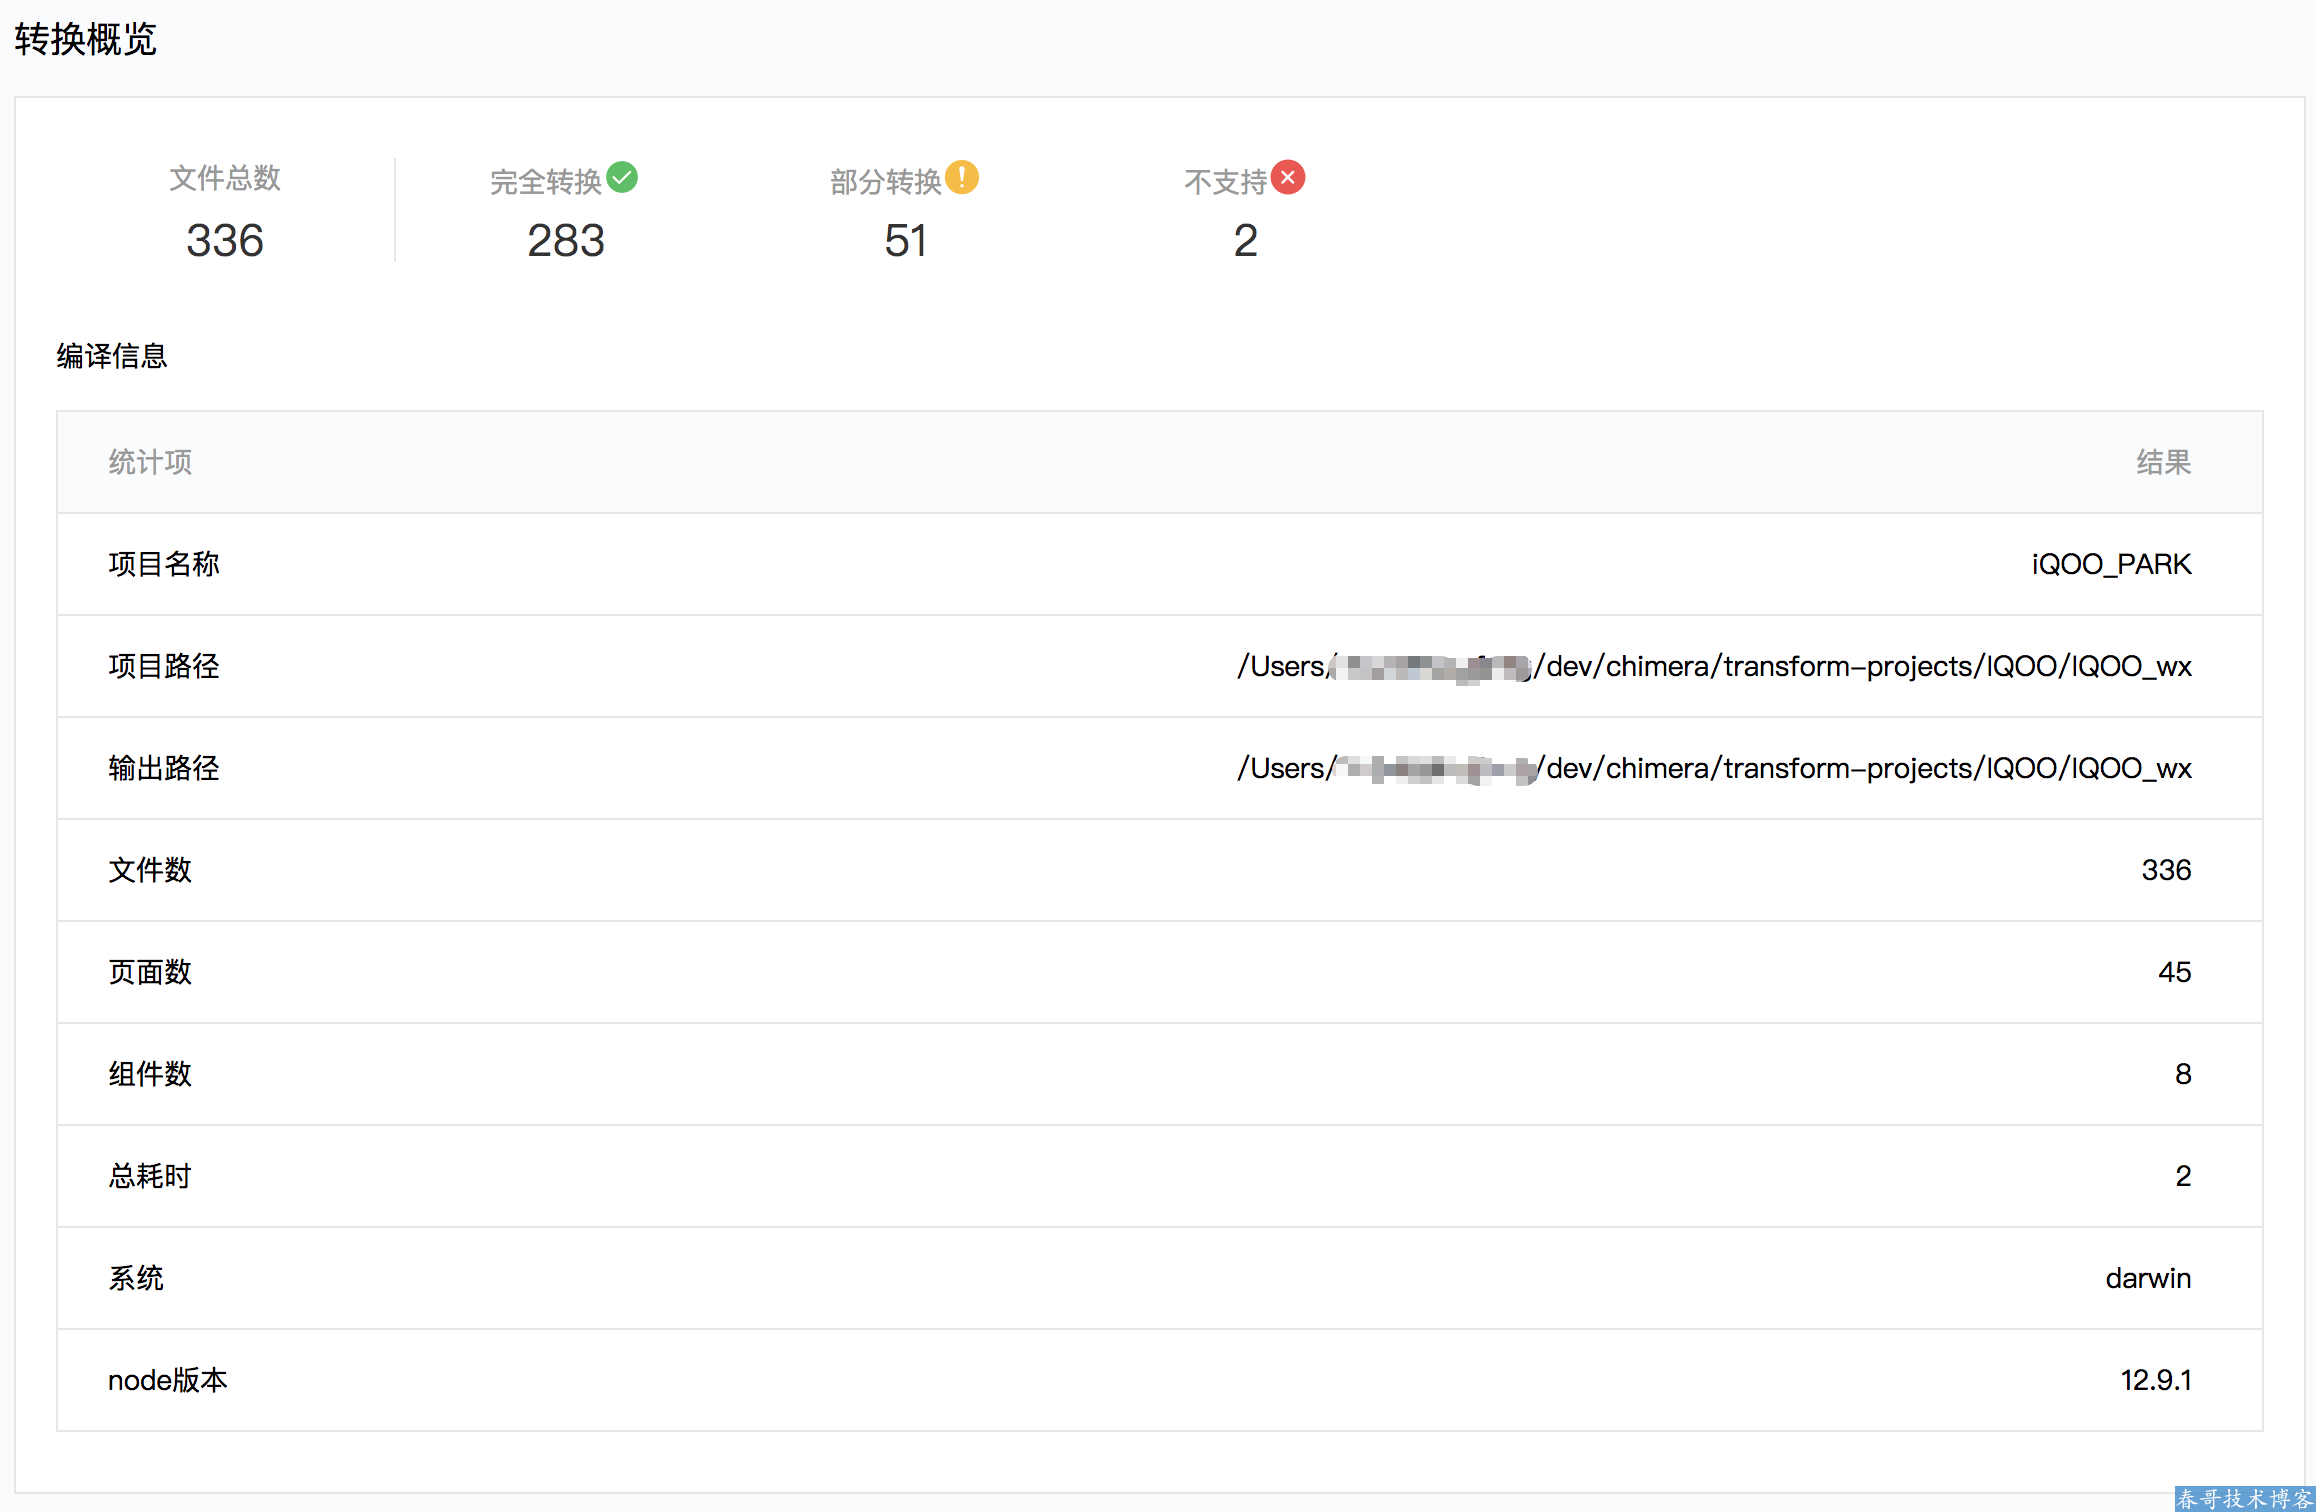The width and height of the screenshot is (2316, 1512).
Task: Click the 部分转换 label
Action: 886,182
